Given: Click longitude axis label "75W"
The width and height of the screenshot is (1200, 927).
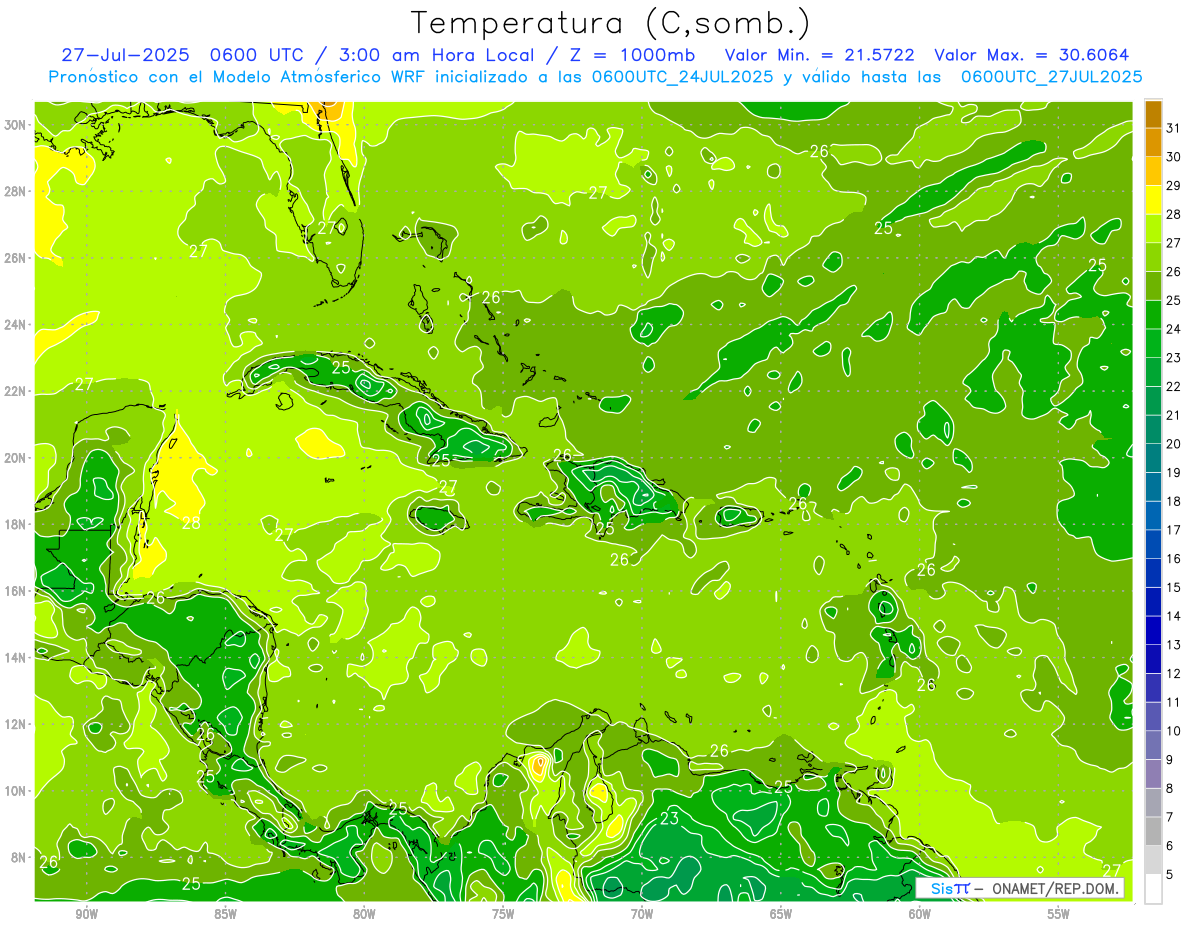Looking at the screenshot, I should pyautogui.click(x=503, y=914).
